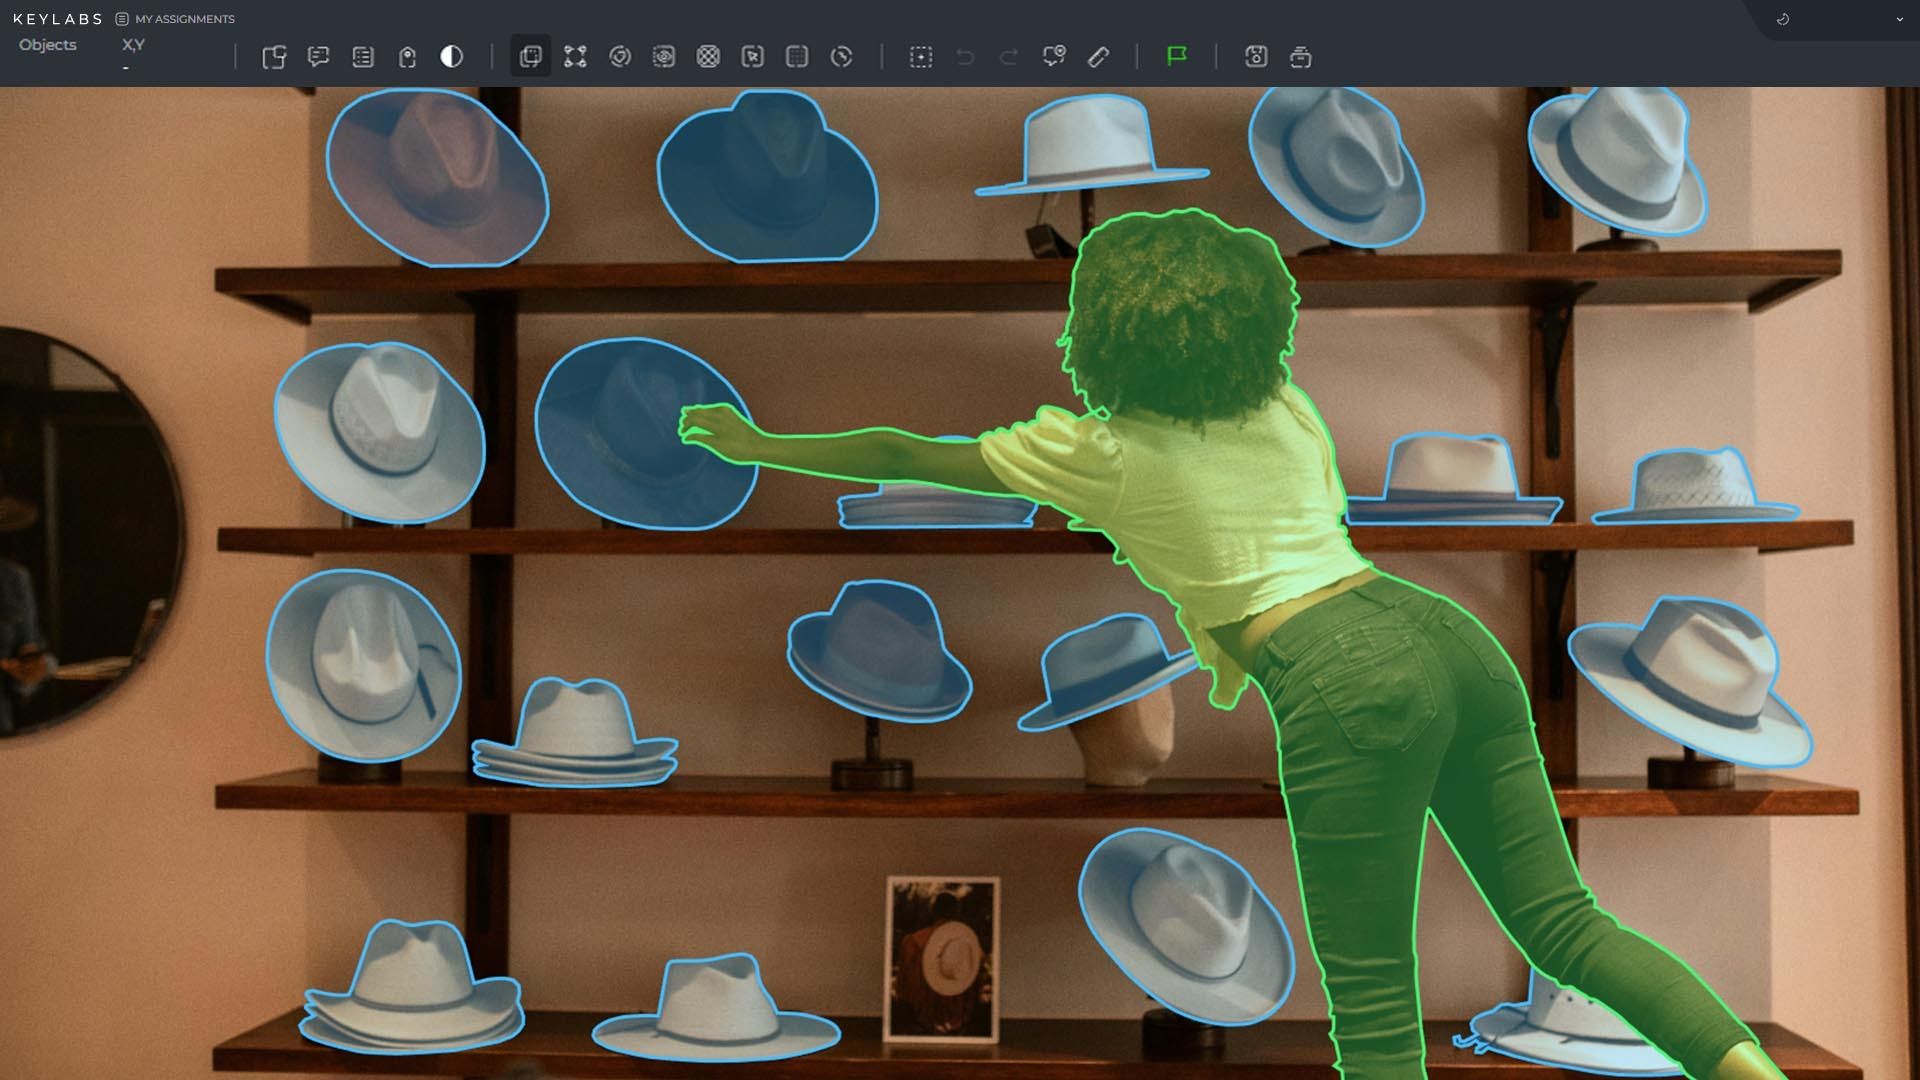This screenshot has width=1920, height=1080.
Task: Undo the last annotation action
Action: click(x=965, y=57)
